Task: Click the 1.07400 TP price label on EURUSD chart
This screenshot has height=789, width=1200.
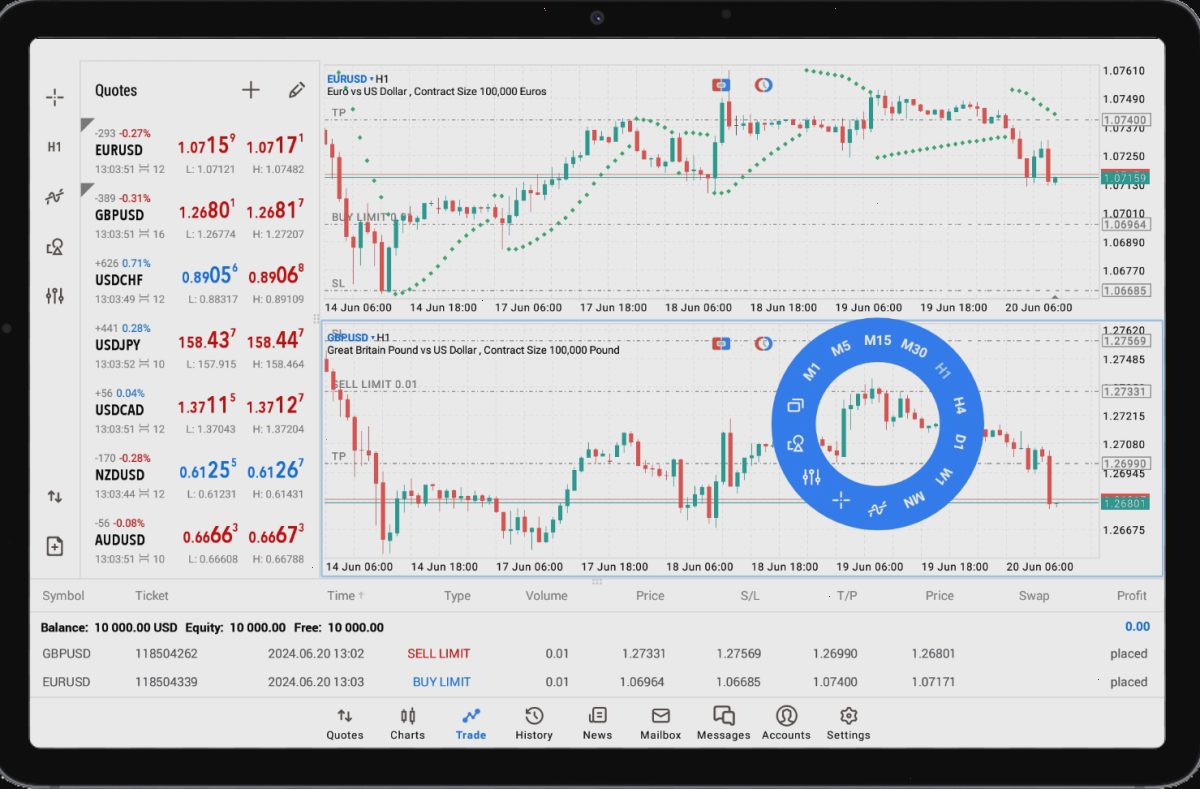Action: point(1125,120)
